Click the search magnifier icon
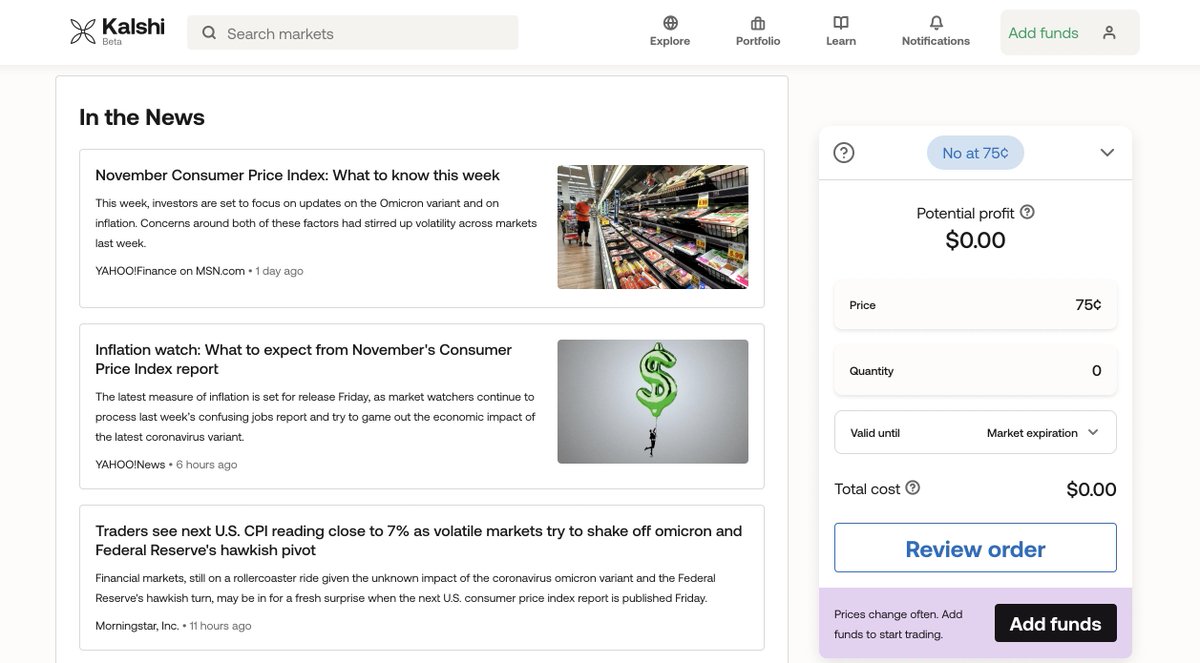The image size is (1200, 663). click(209, 33)
